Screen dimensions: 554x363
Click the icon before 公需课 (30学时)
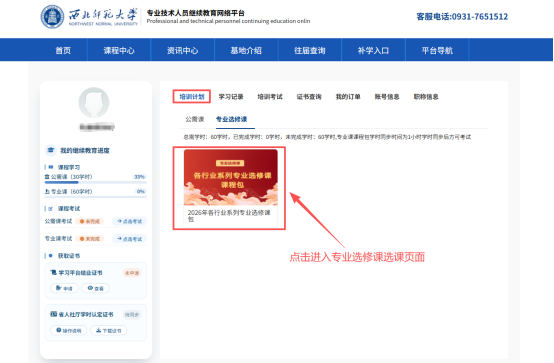click(x=47, y=177)
